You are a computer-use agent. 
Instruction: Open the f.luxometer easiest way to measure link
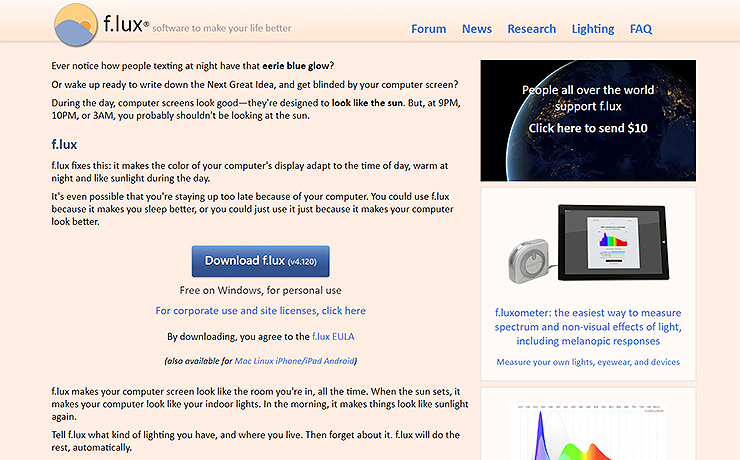tap(588, 326)
